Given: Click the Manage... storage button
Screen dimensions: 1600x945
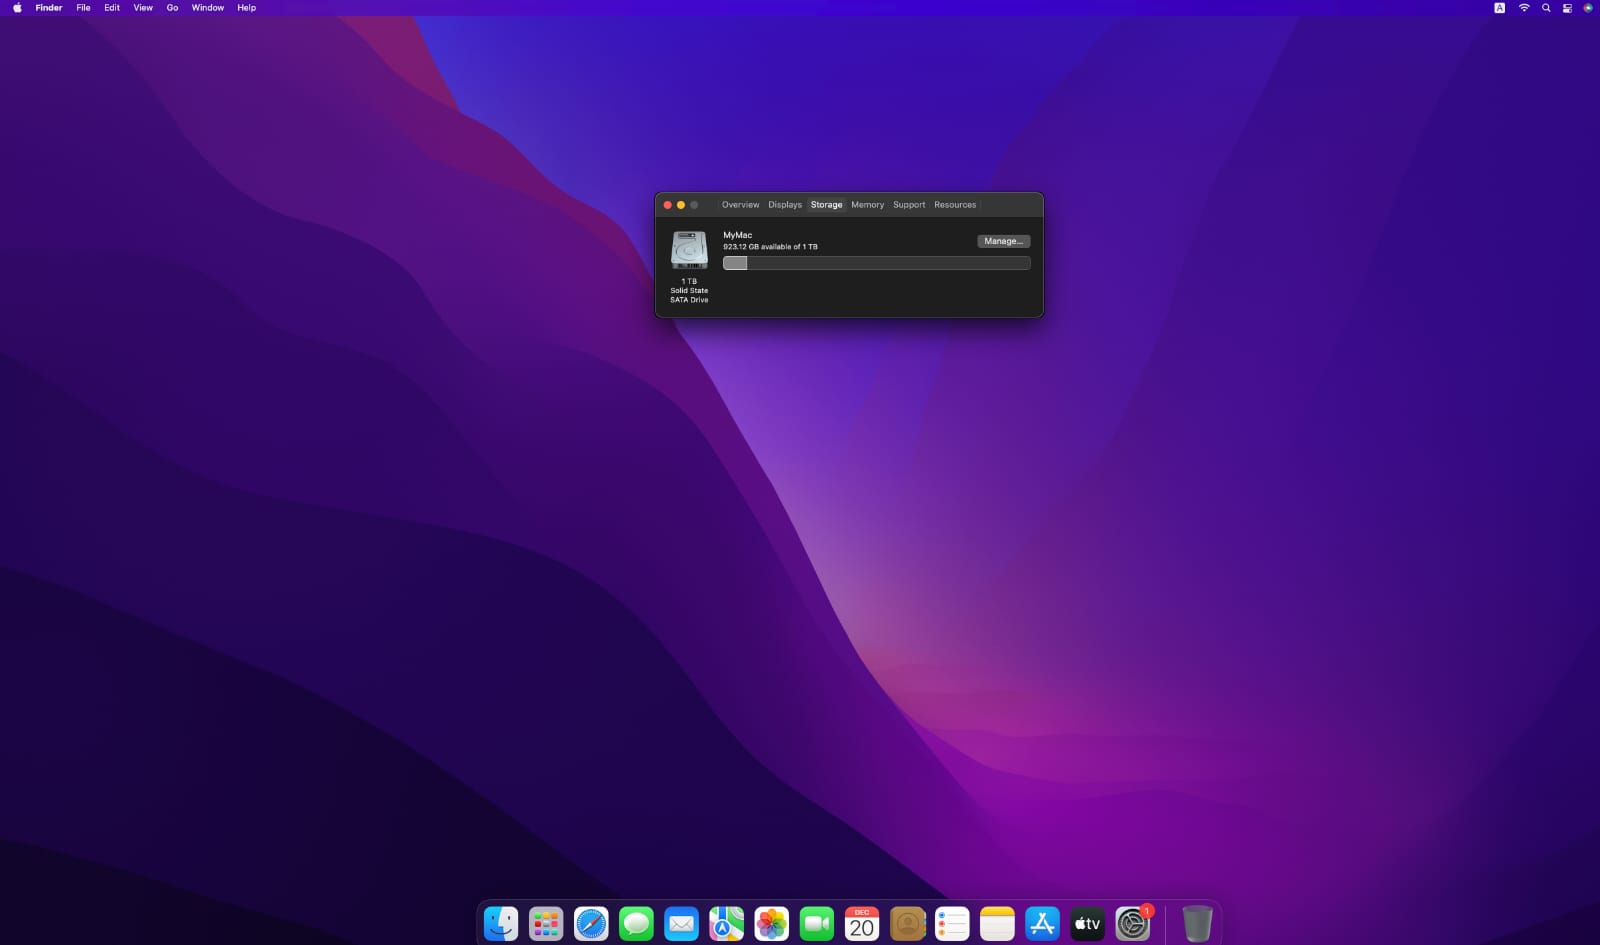Looking at the screenshot, I should [1003, 241].
